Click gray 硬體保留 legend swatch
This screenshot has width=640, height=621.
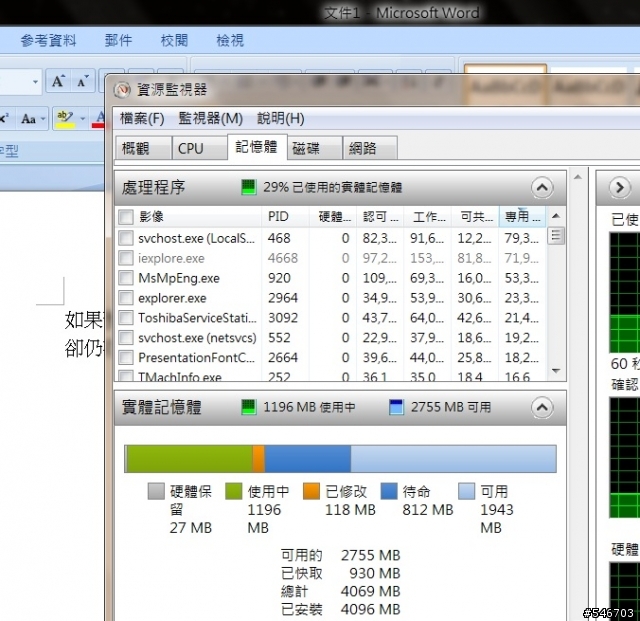point(156,491)
